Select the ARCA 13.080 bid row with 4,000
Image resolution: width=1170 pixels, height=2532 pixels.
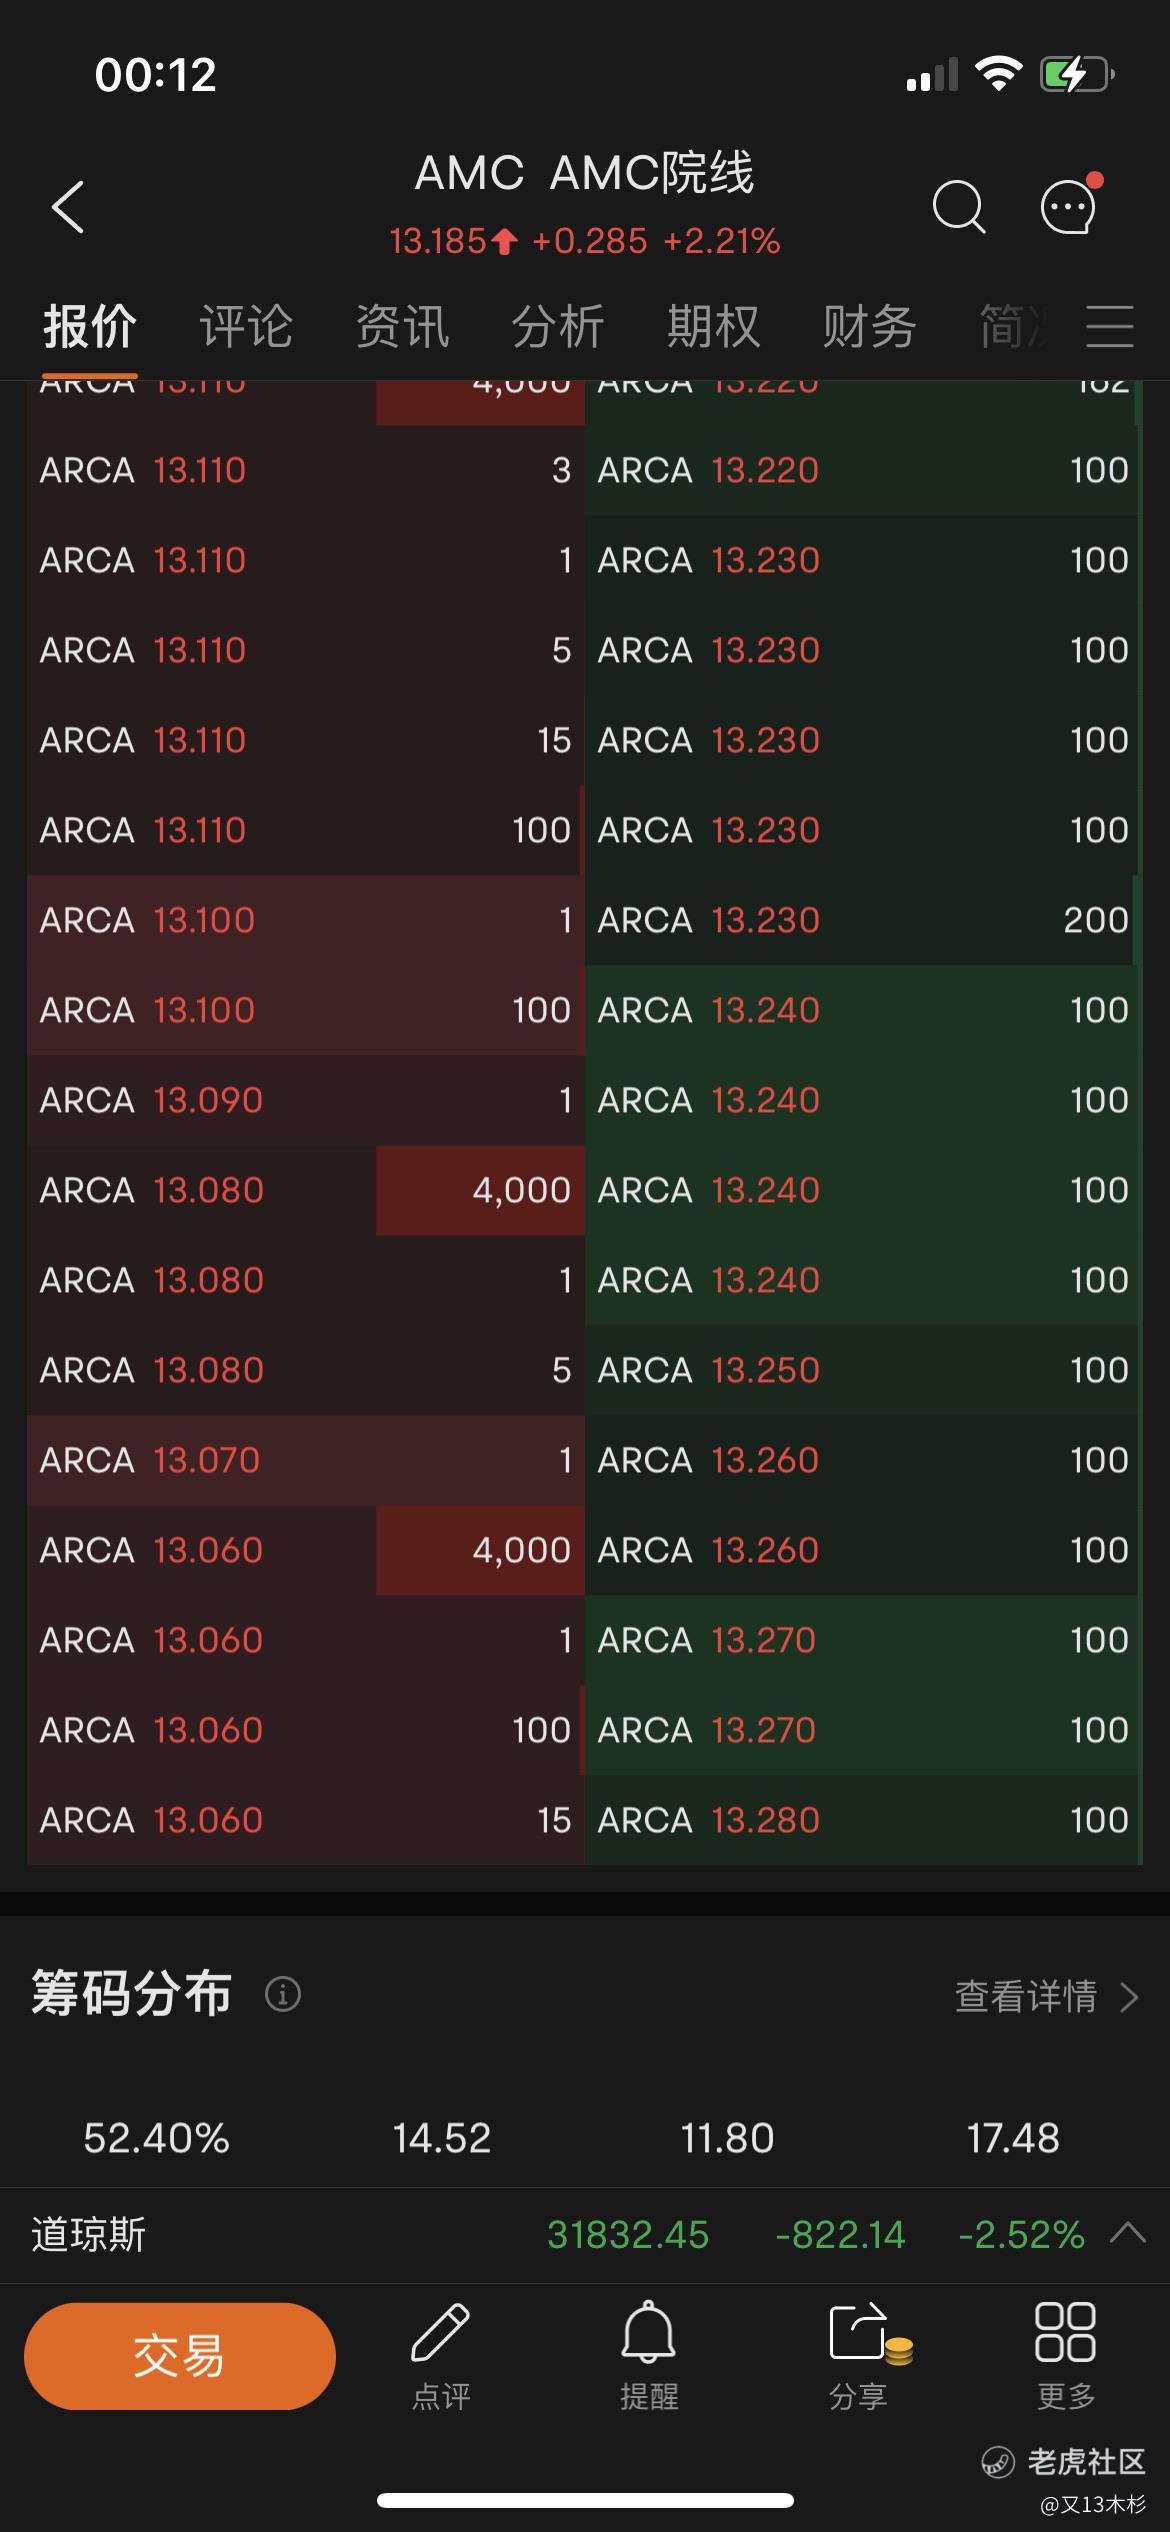click(x=306, y=1190)
